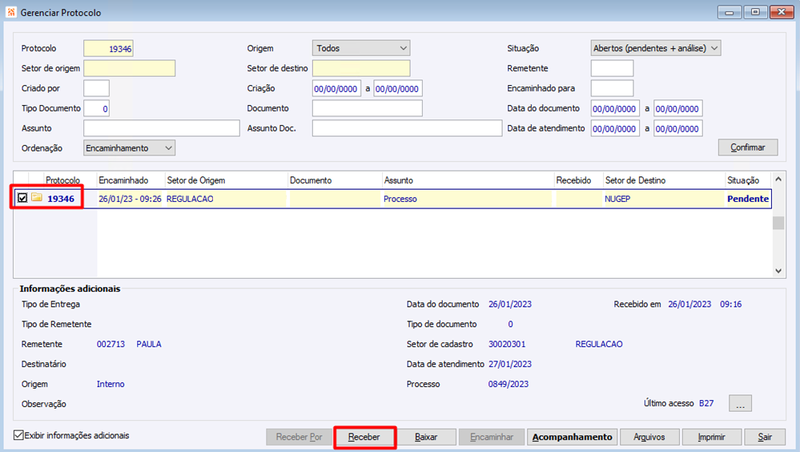The height and width of the screenshot is (452, 800).
Task: Minimize the Gerenciar Protocolo window
Action: tap(730, 12)
